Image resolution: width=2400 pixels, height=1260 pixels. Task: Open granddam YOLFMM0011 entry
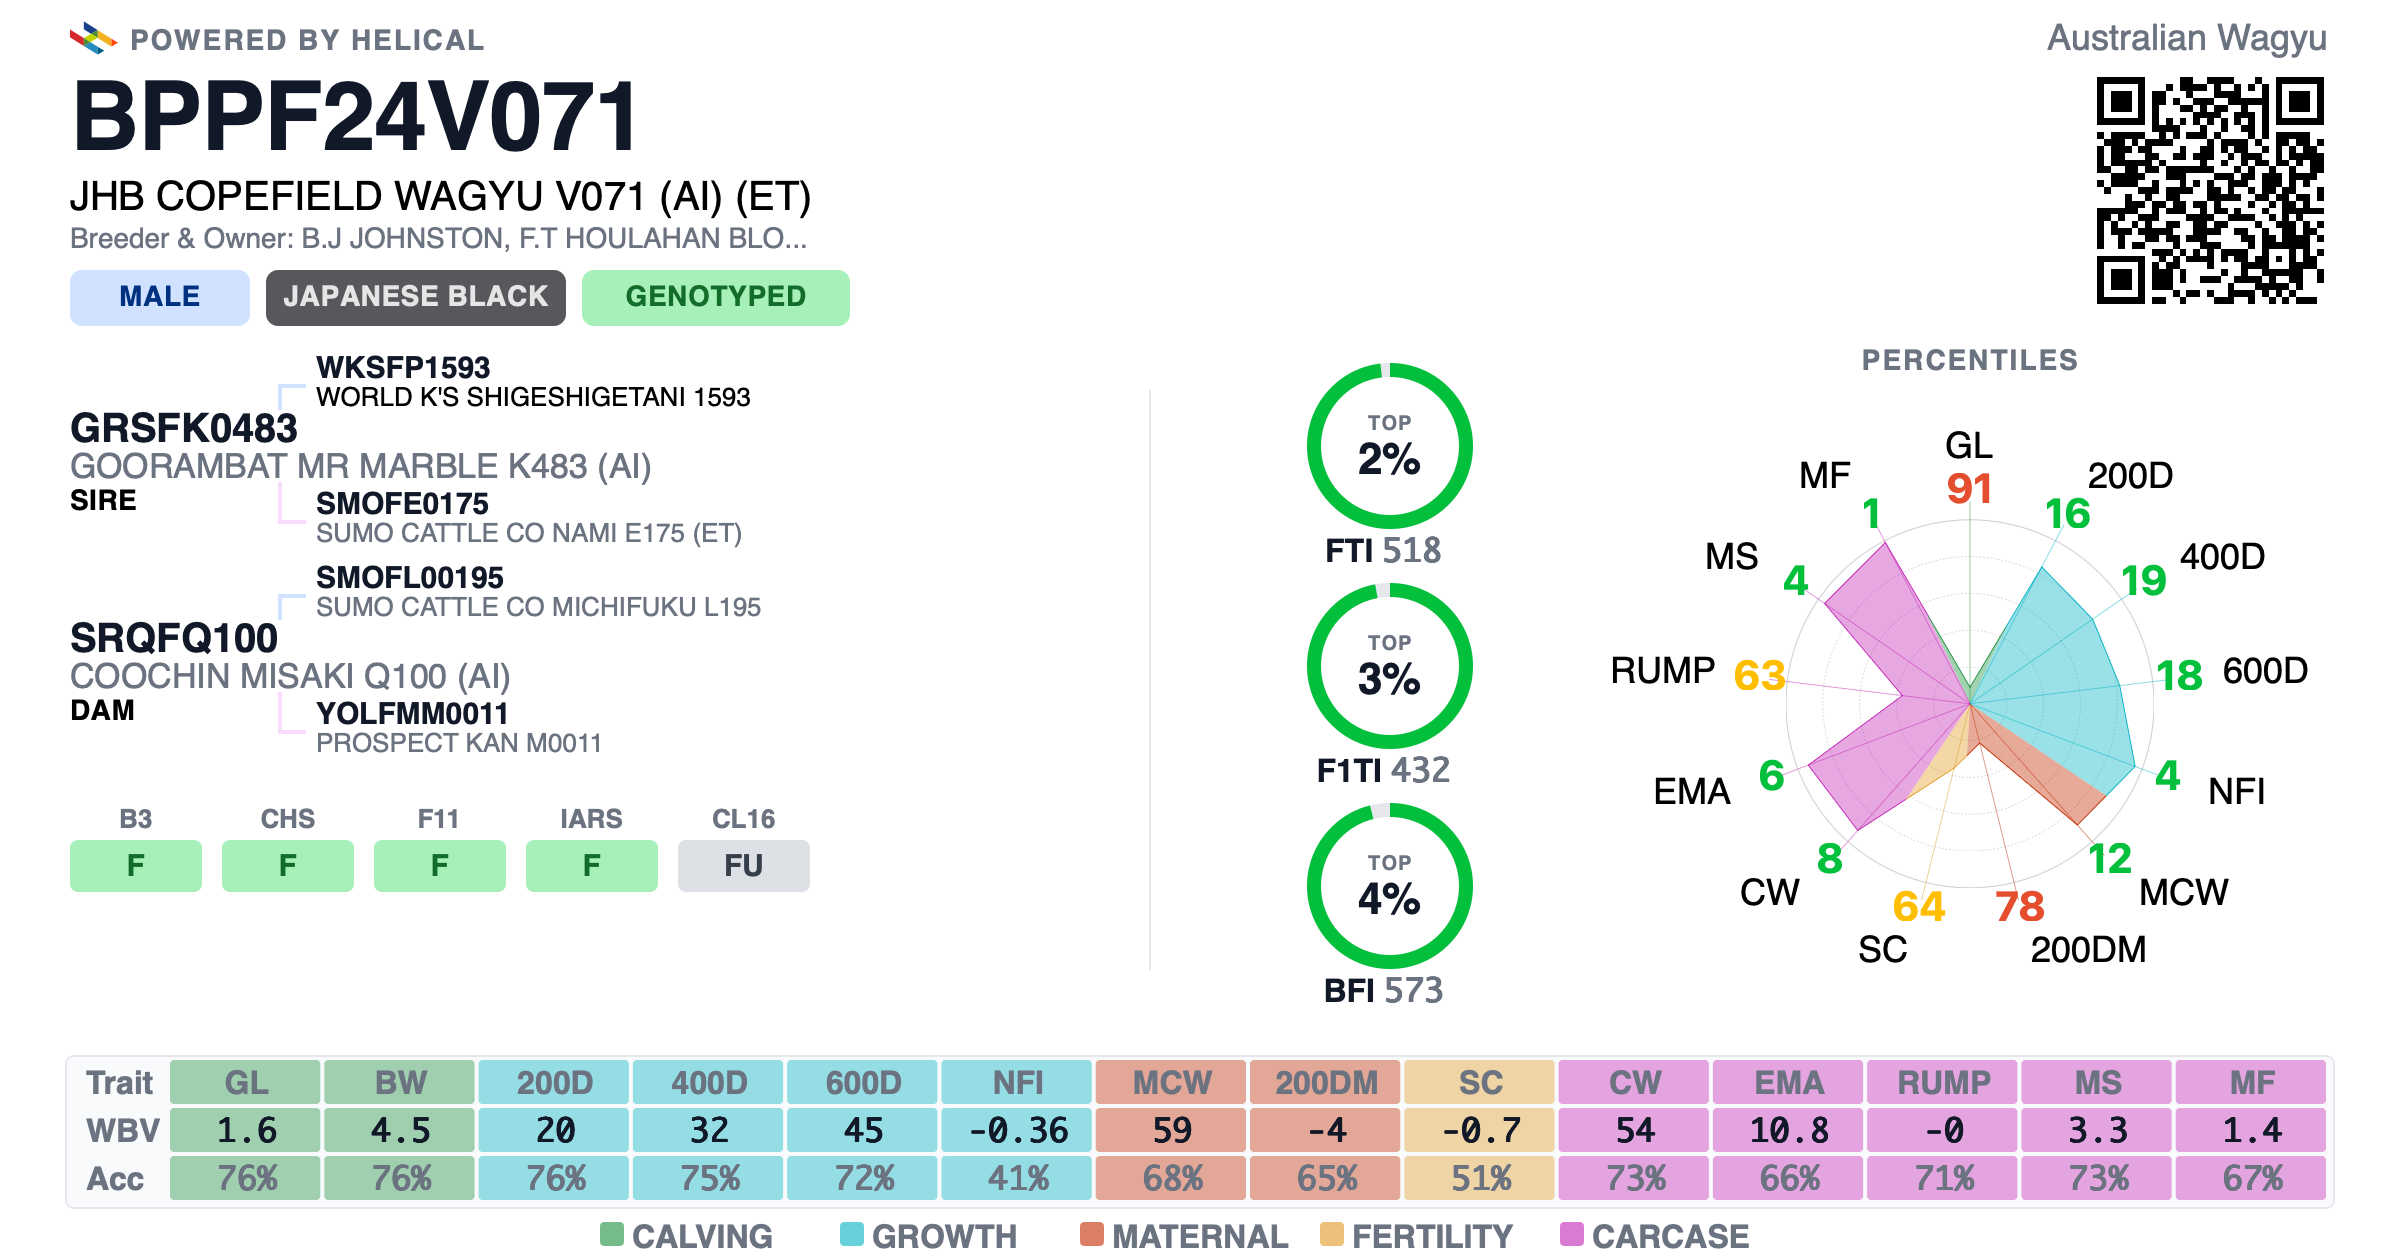(x=412, y=713)
